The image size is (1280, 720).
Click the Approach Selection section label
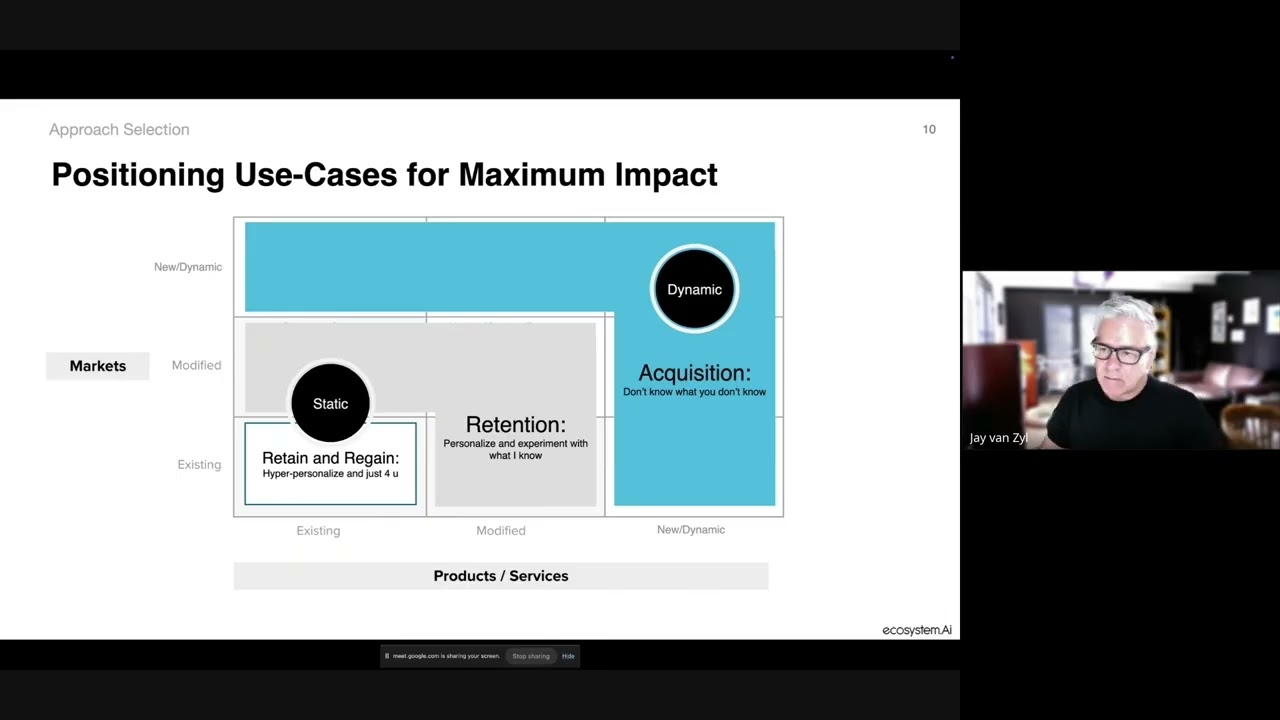tap(119, 129)
